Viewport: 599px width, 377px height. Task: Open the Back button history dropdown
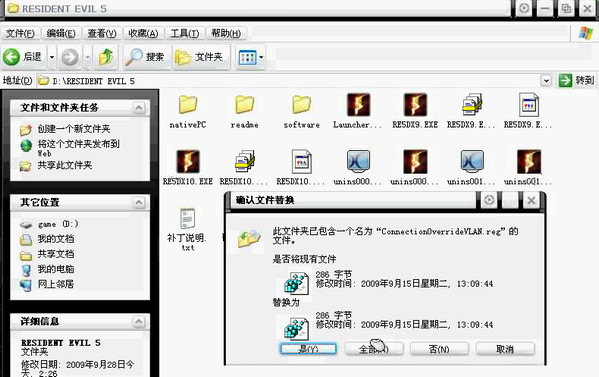click(x=52, y=57)
